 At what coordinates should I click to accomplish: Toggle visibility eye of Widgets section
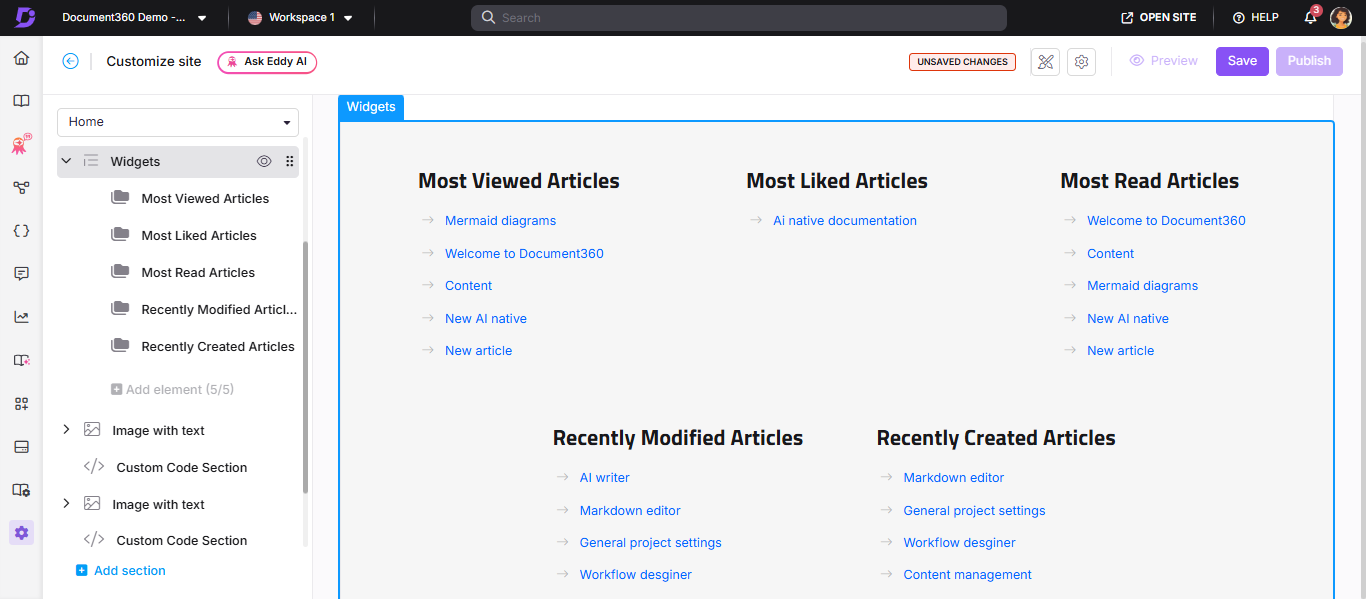click(x=264, y=161)
